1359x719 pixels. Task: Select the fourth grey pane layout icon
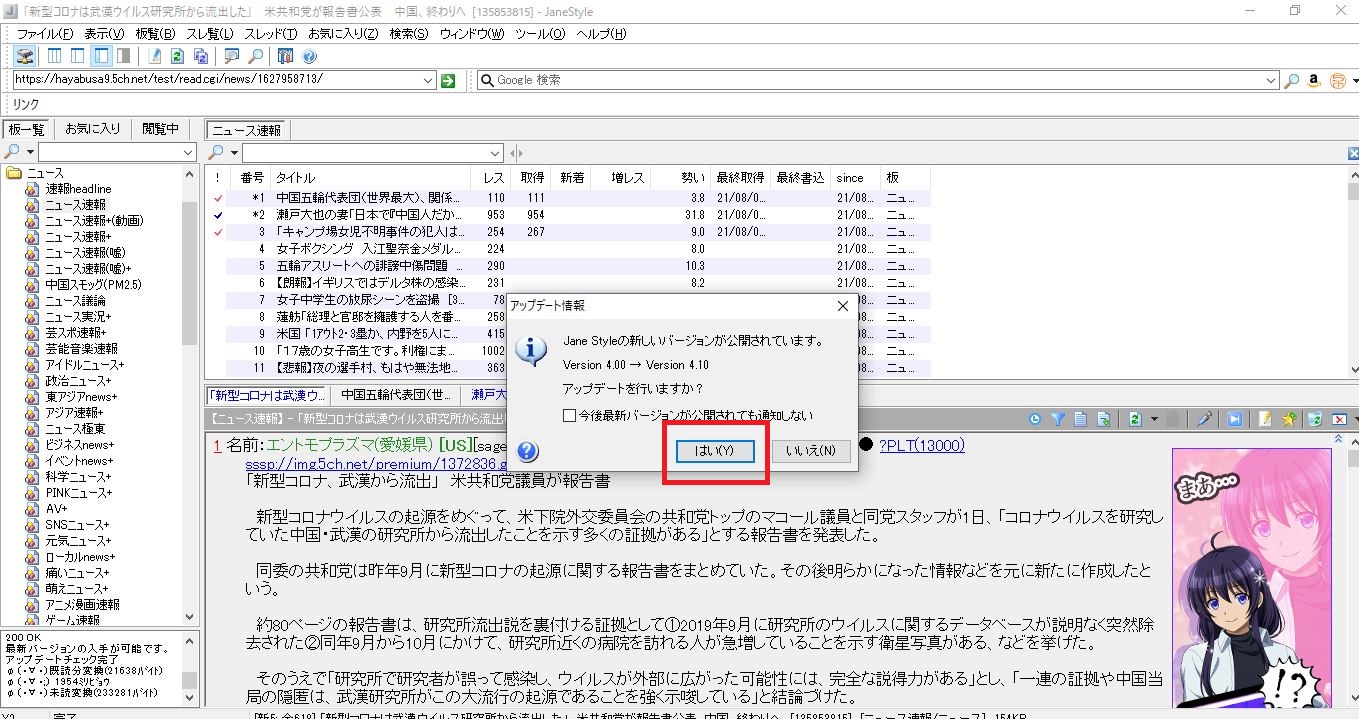pos(123,55)
